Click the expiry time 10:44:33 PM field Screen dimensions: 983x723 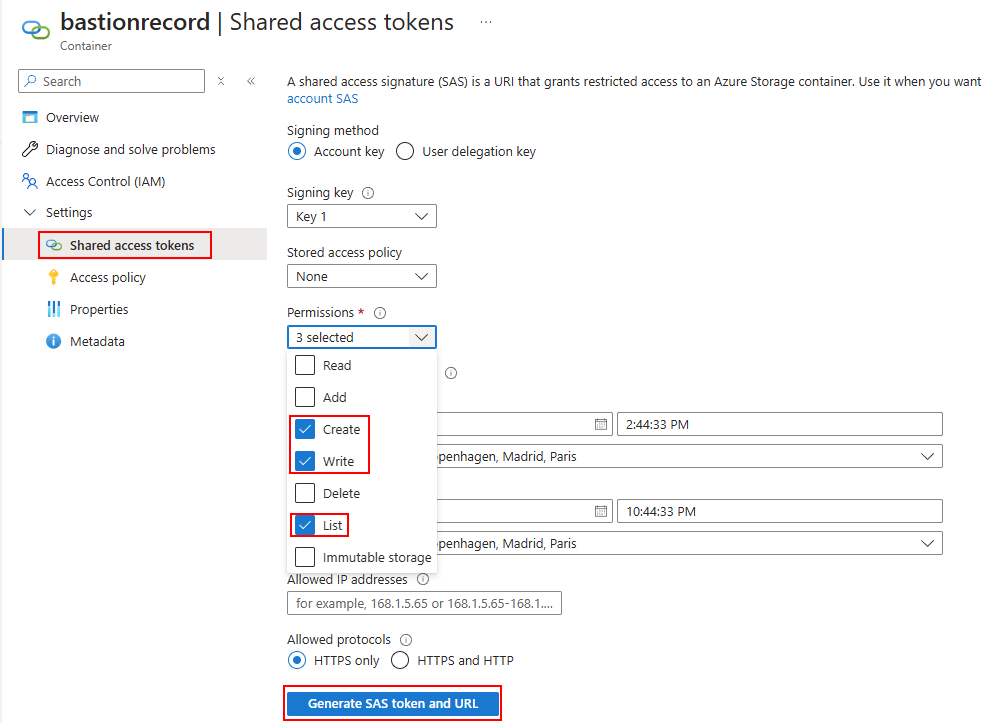[x=780, y=512]
